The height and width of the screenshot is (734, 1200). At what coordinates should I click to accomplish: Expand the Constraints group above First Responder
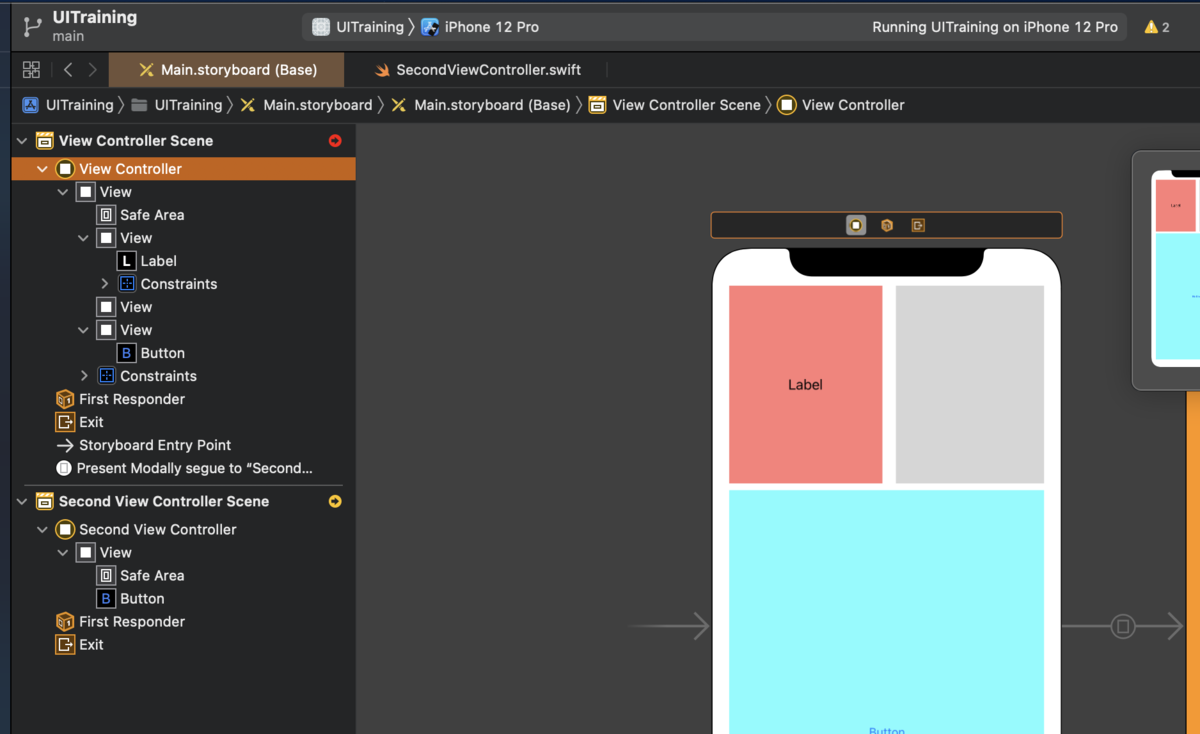(x=83, y=376)
